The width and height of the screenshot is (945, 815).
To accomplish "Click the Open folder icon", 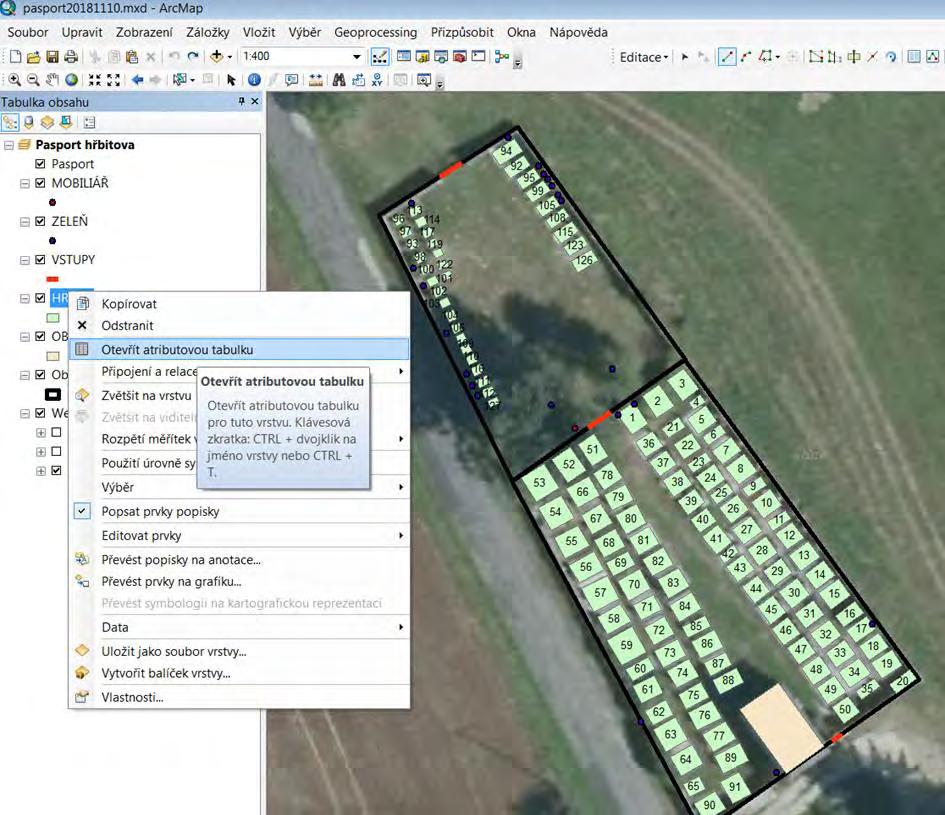I will pos(34,57).
